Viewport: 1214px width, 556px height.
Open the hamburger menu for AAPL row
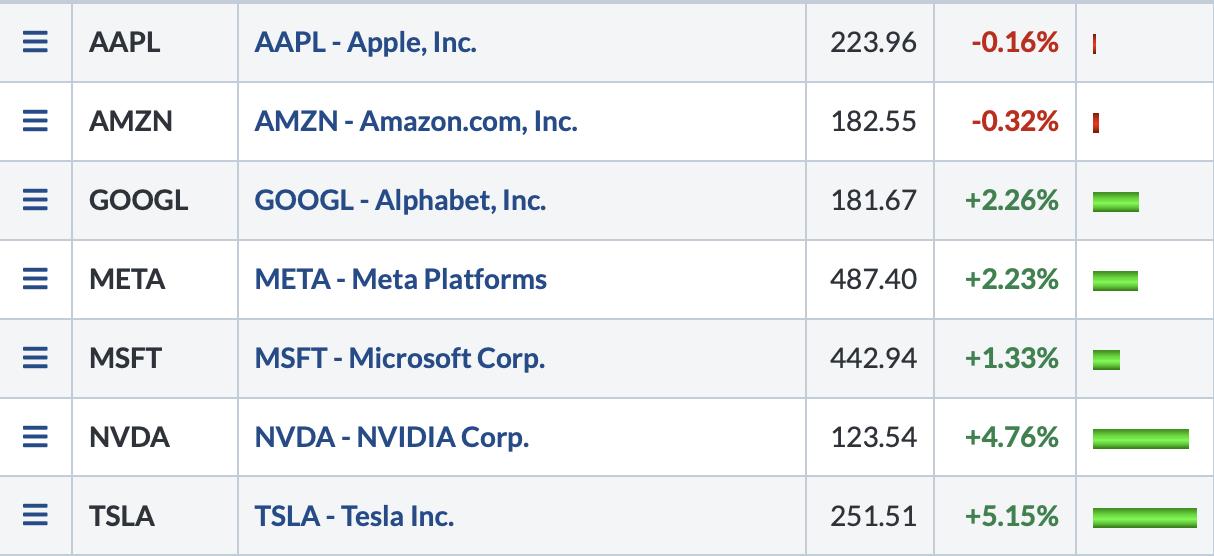pyautogui.click(x=35, y=42)
